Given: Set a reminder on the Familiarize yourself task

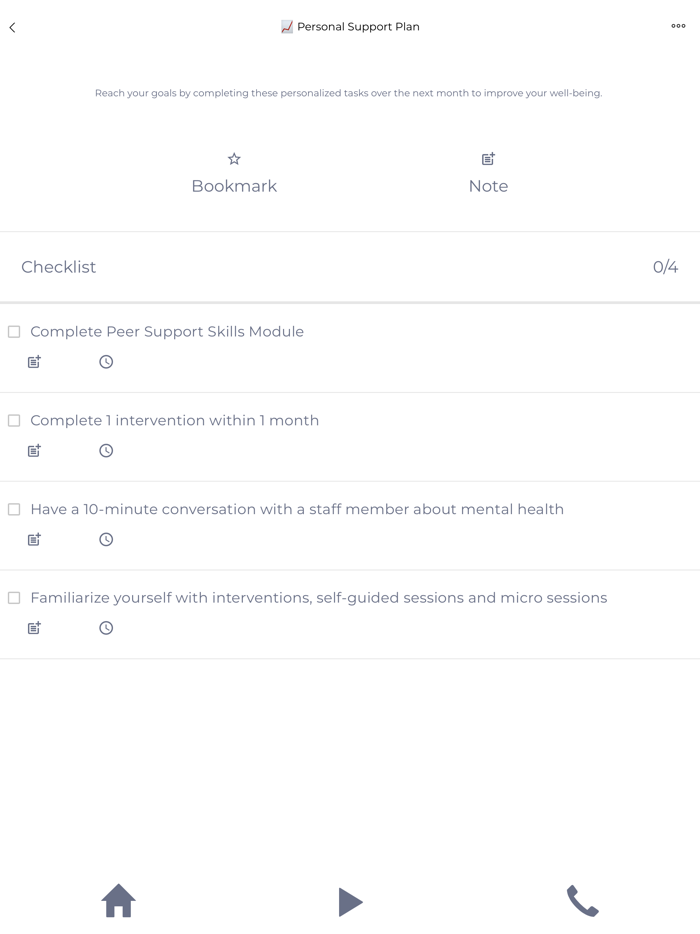Looking at the screenshot, I should point(105,628).
